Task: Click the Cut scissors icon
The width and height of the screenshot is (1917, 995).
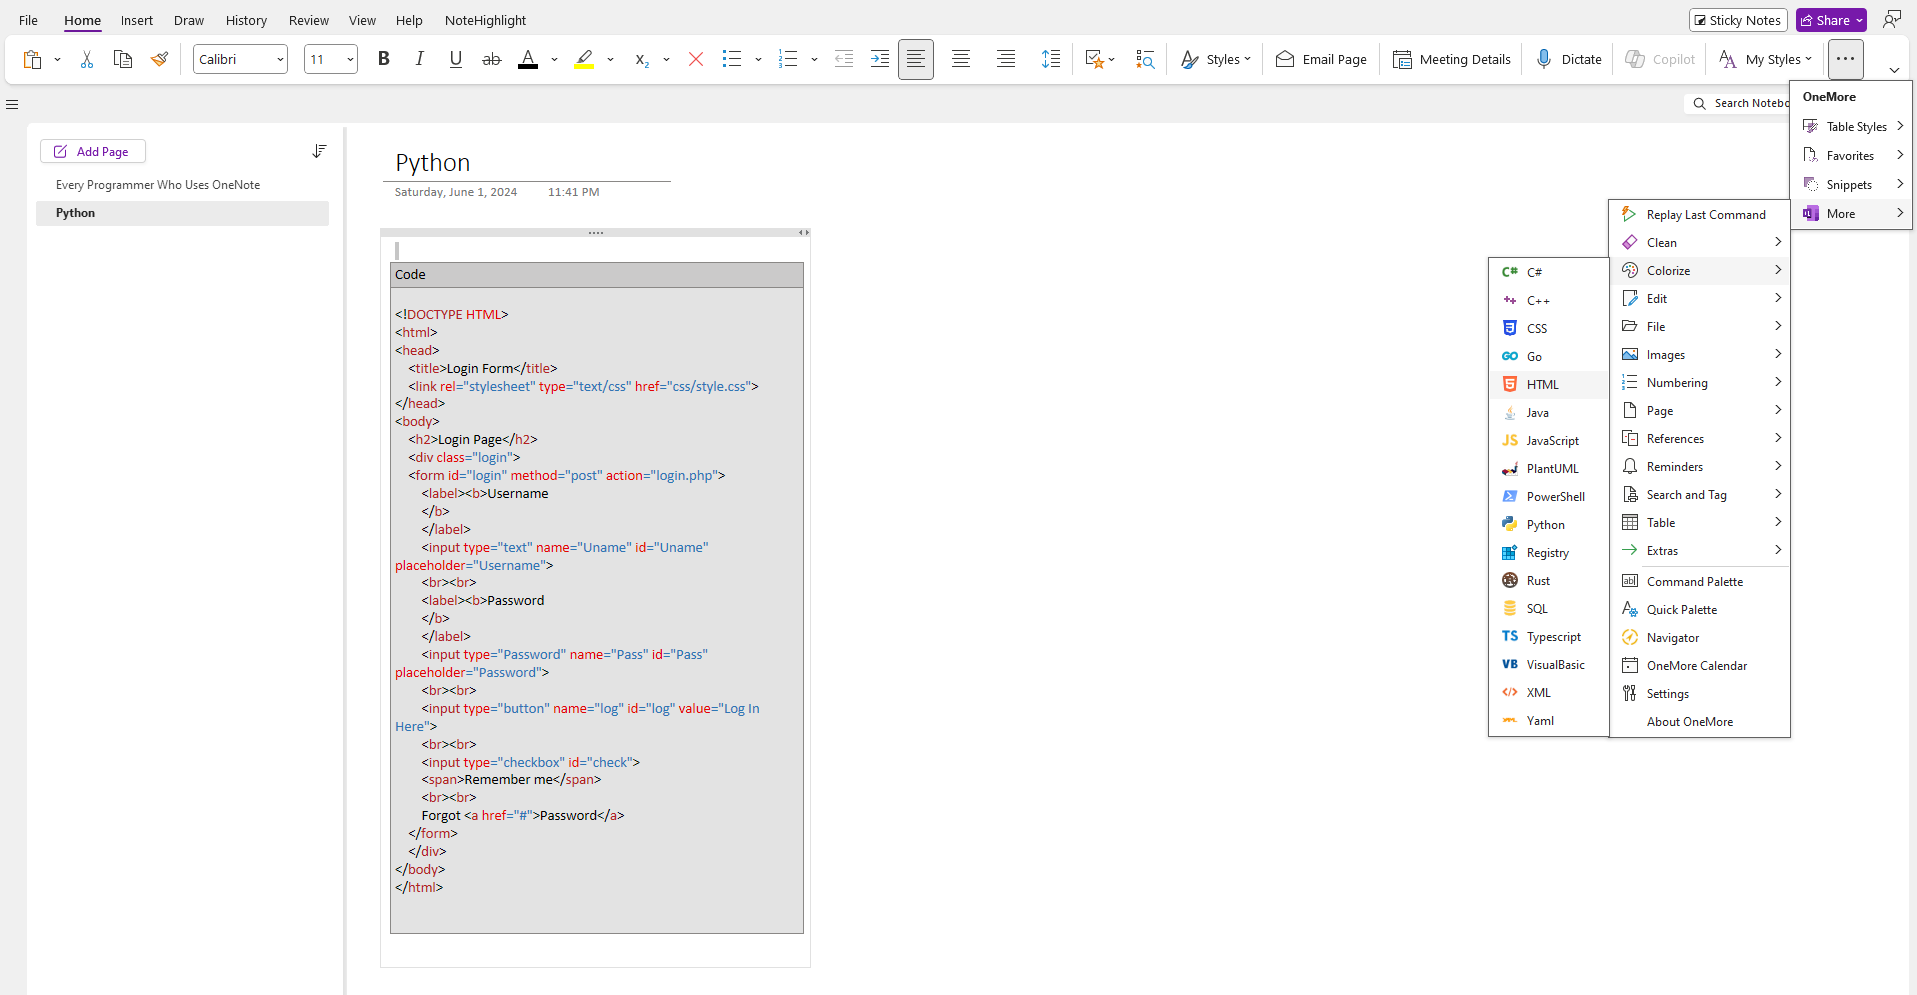Action: 87,60
